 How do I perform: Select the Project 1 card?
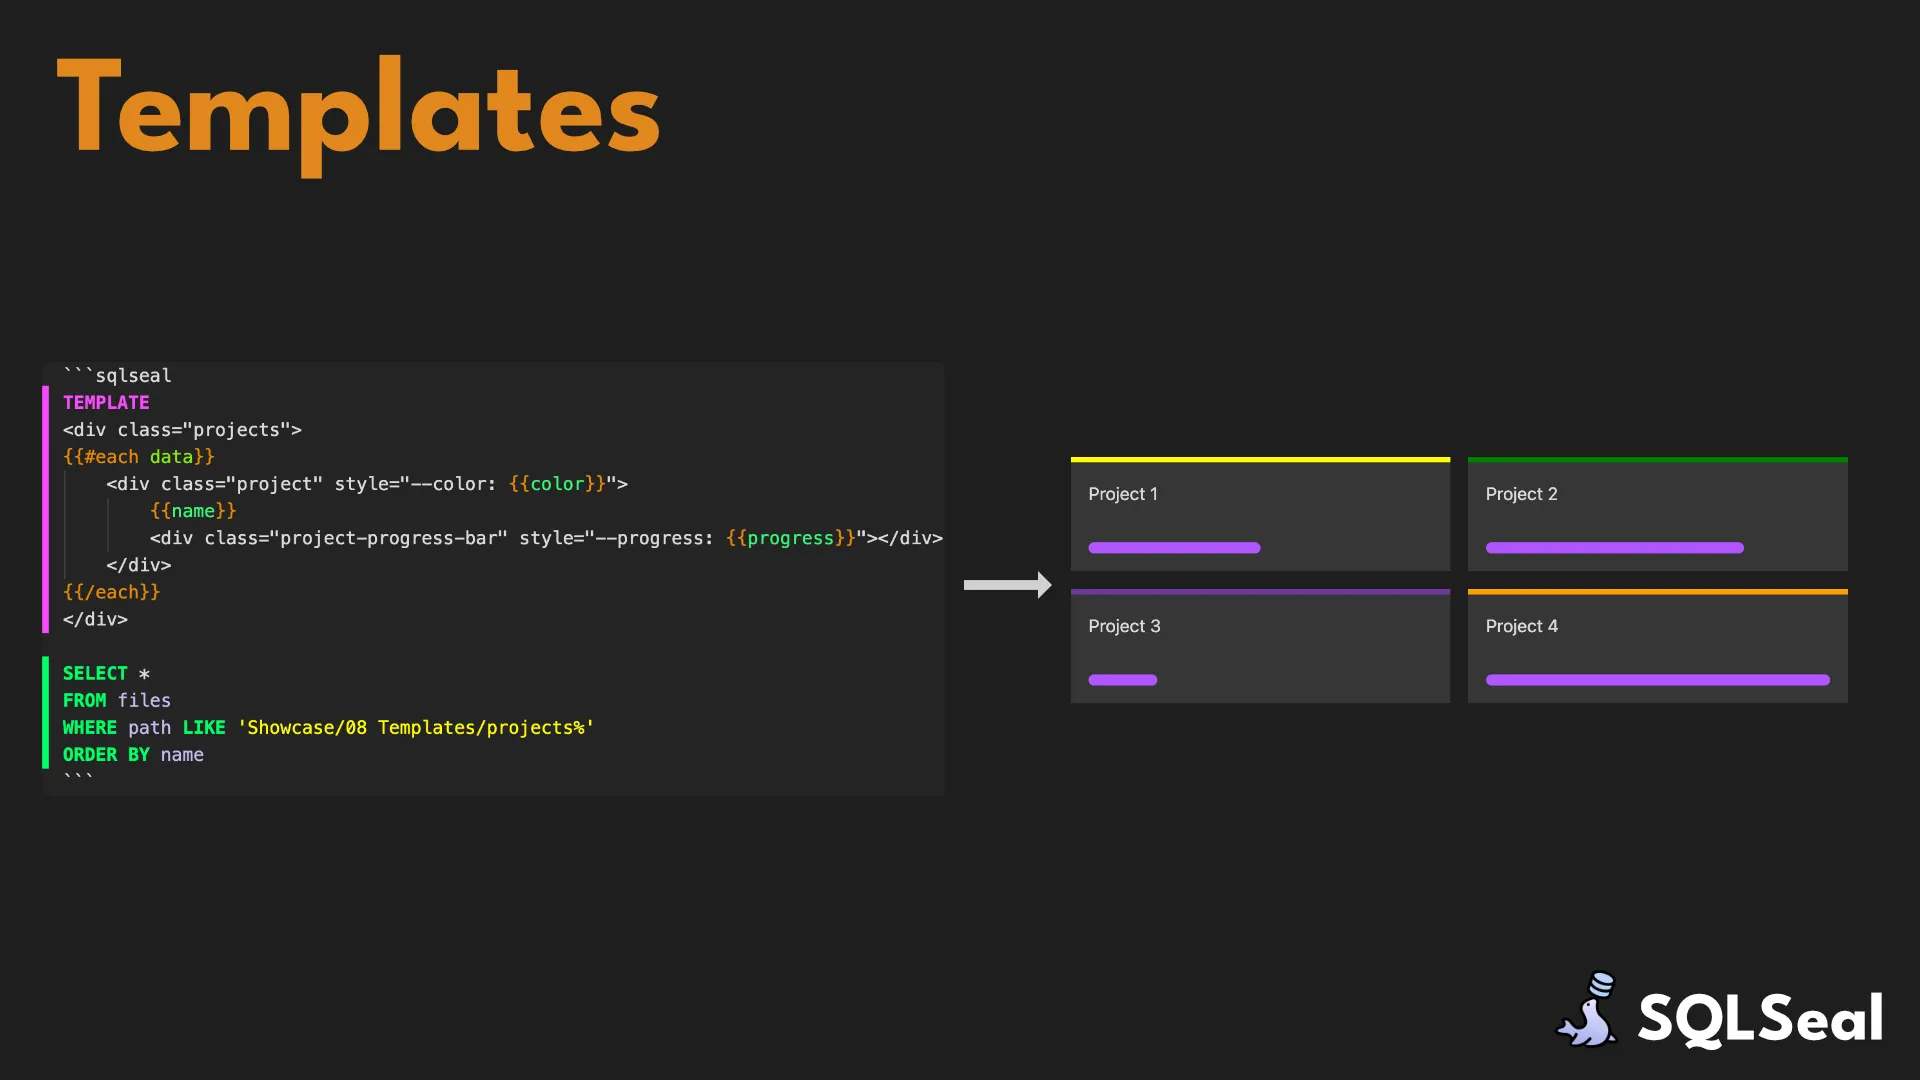tap(1260, 515)
